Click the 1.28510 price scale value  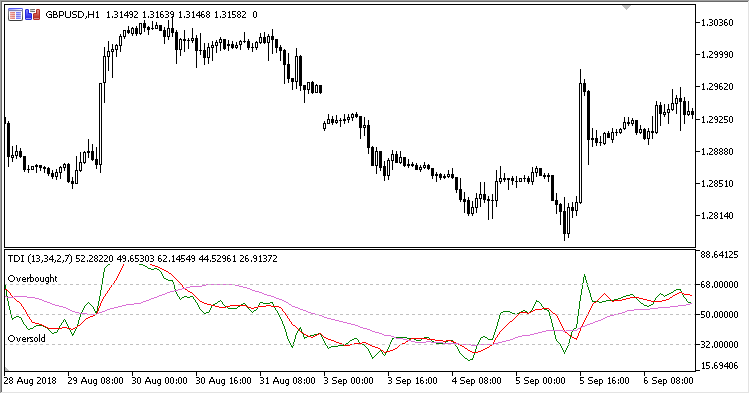pyautogui.click(x=717, y=183)
